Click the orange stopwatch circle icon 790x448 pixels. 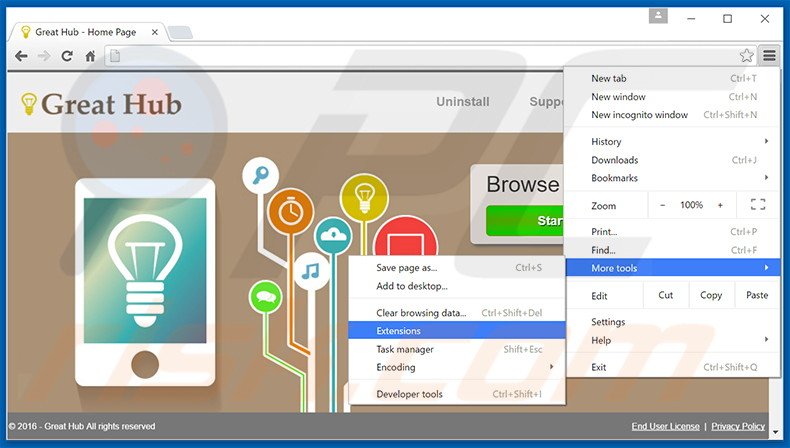291,212
